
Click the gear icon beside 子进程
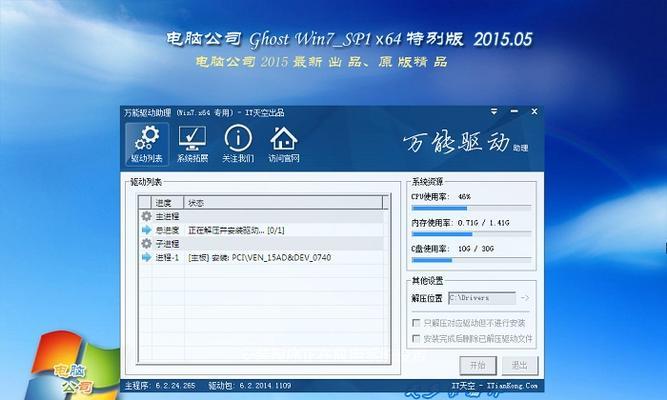coord(146,243)
